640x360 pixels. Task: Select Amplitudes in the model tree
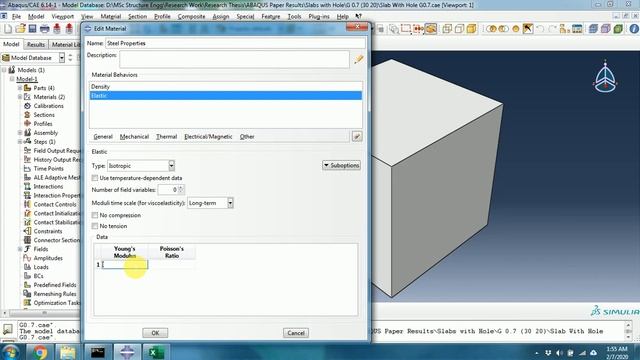tap(48, 258)
